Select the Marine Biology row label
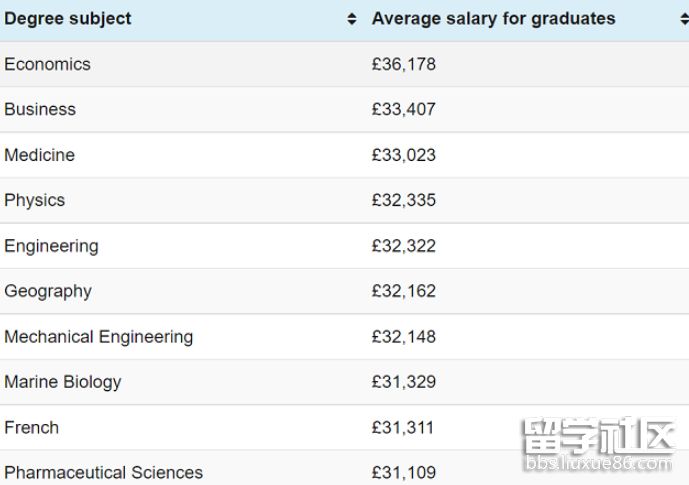This screenshot has width=689, height=485. click(63, 382)
